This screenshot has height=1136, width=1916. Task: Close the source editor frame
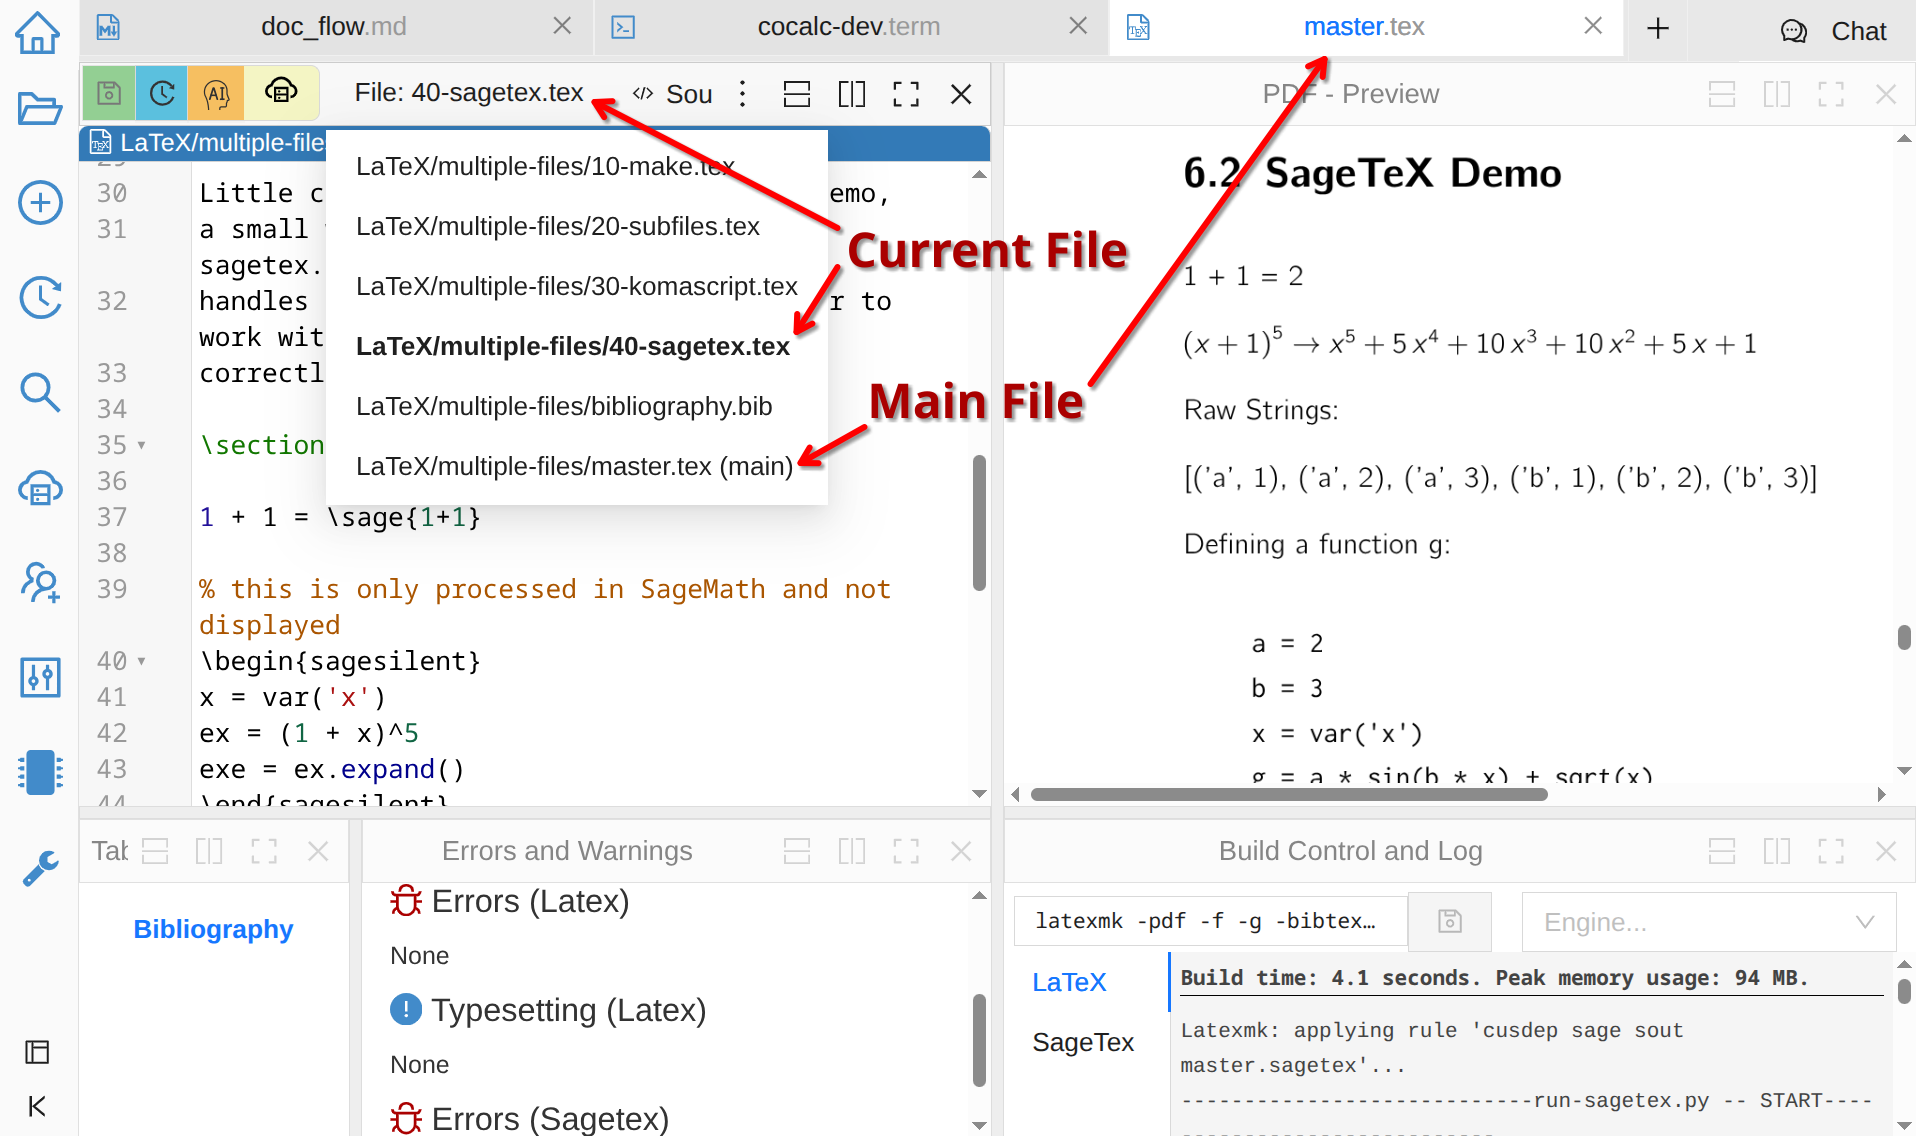961,94
